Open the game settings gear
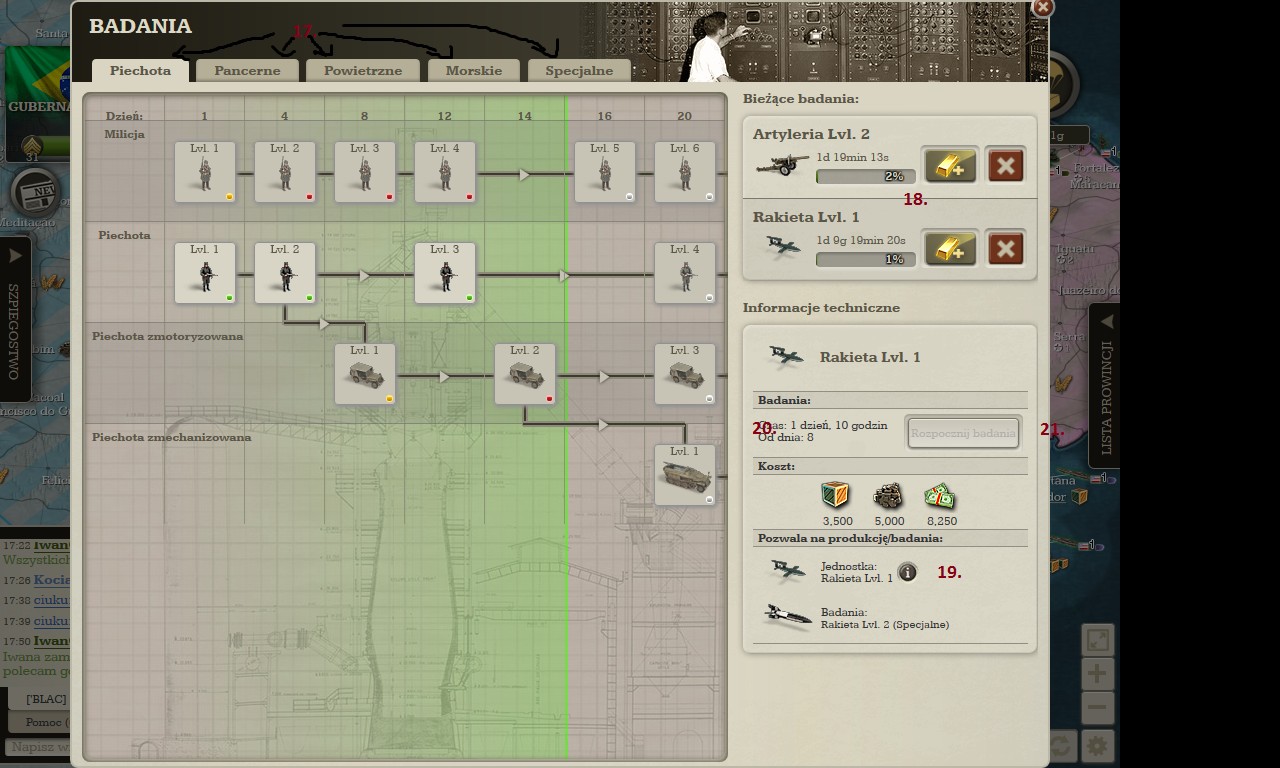The image size is (1280, 768). pos(1097,746)
